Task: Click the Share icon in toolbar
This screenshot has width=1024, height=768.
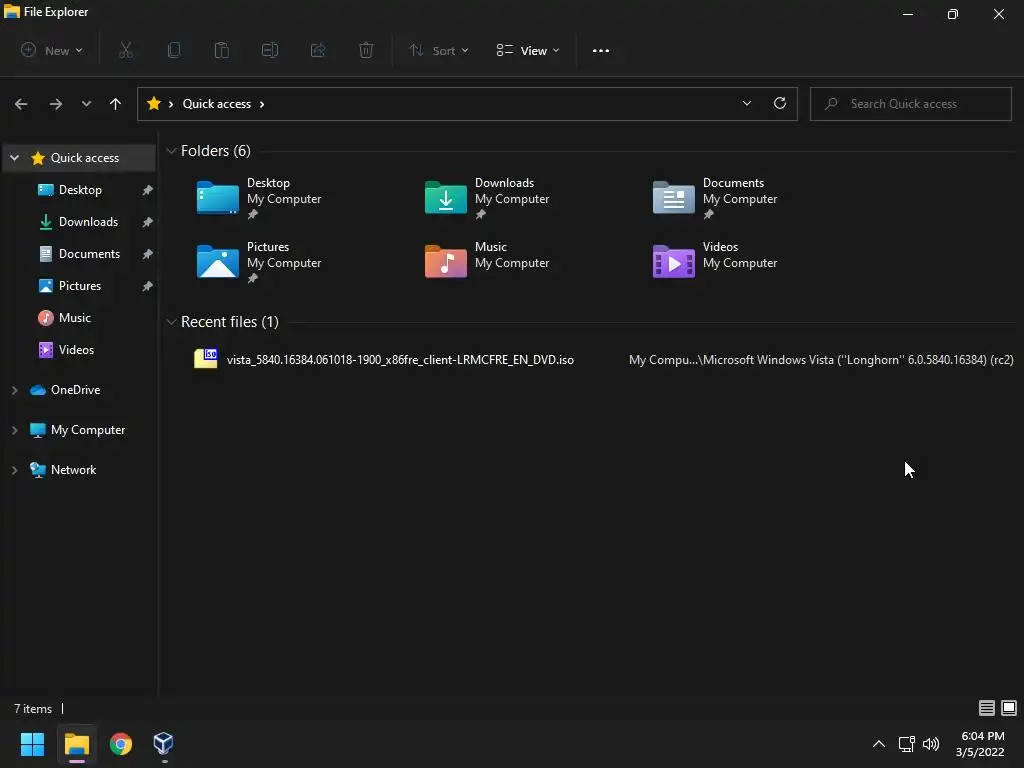Action: 318,50
